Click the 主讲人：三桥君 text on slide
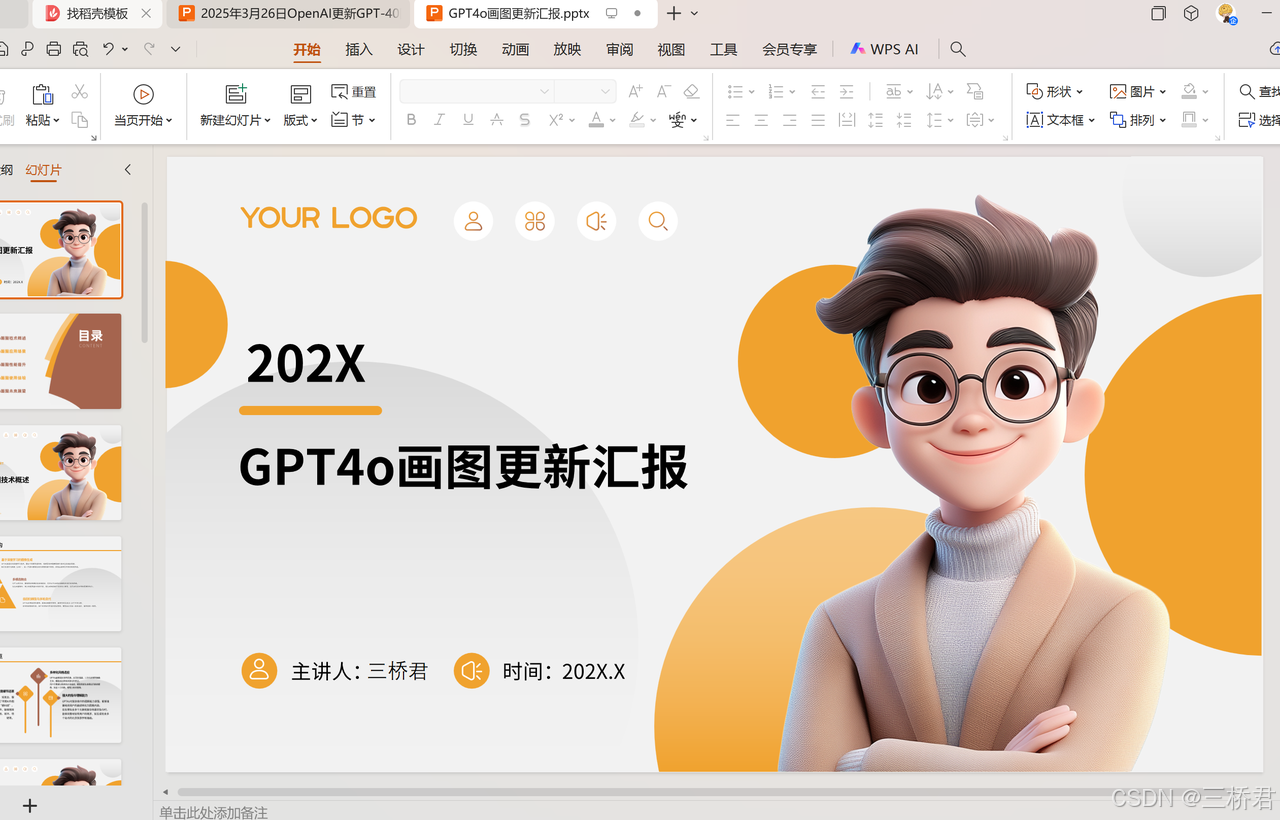The image size is (1280, 820). [359, 671]
